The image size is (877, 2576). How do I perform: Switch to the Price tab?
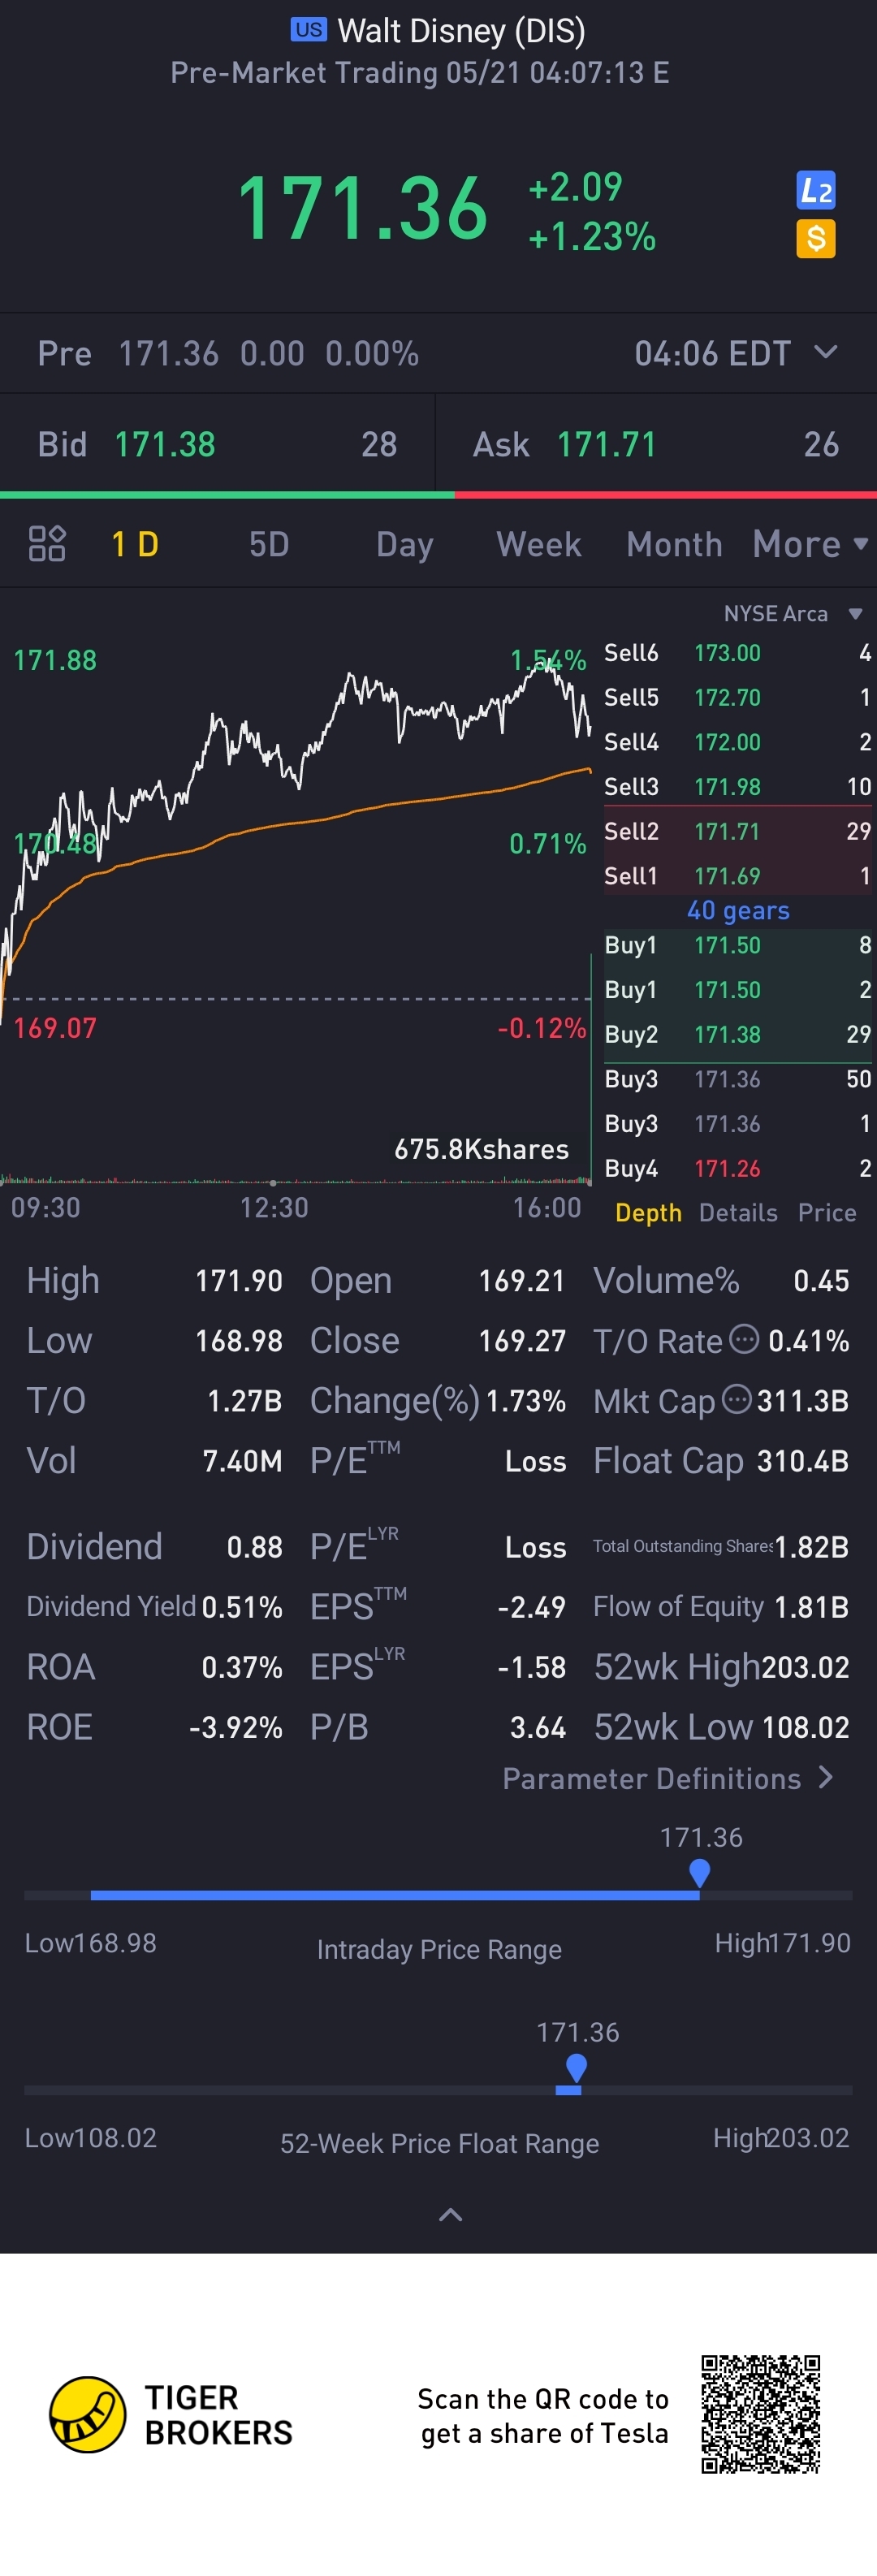point(826,1213)
